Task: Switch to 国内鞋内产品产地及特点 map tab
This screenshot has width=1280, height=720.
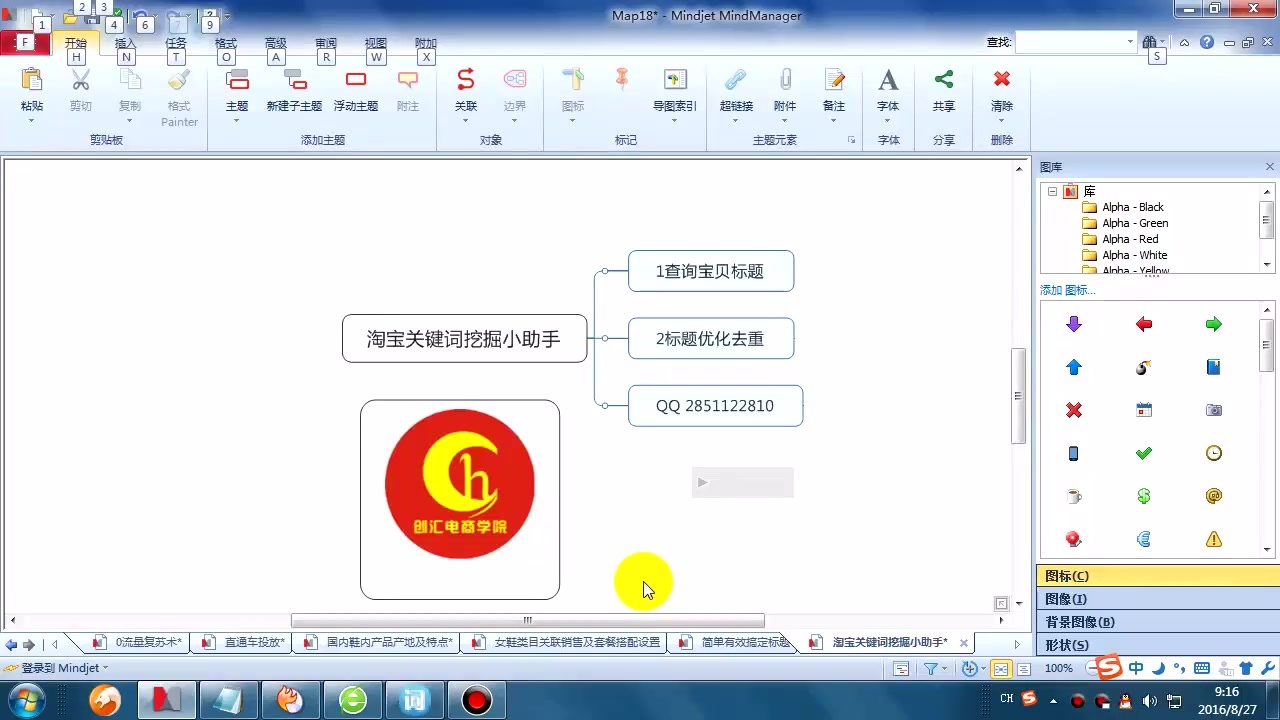Action: (x=380, y=643)
